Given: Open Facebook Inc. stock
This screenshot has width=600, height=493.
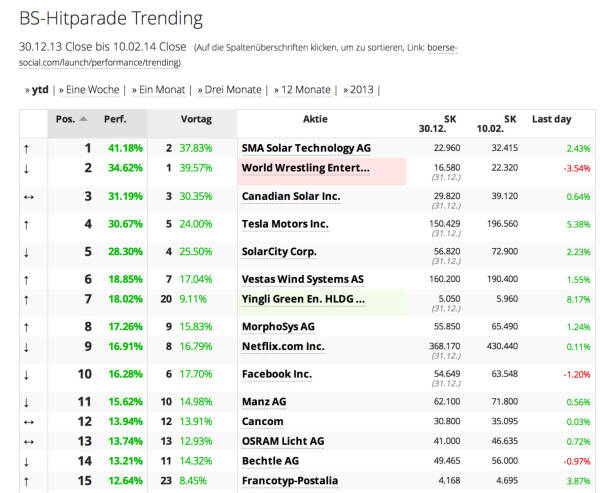Looking at the screenshot, I should tap(277, 374).
